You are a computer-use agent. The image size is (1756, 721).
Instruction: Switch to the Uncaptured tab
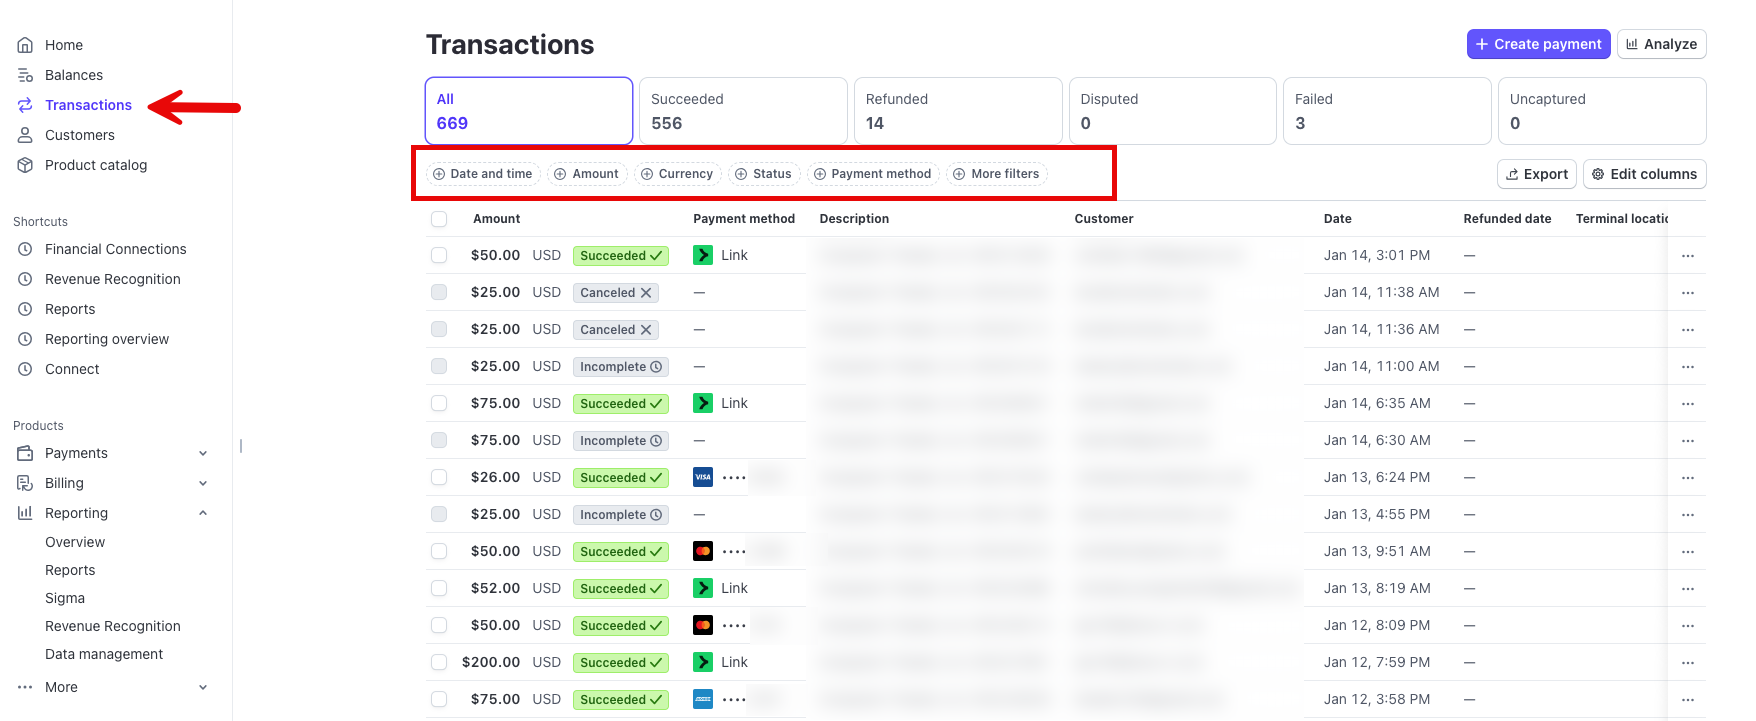1602,111
